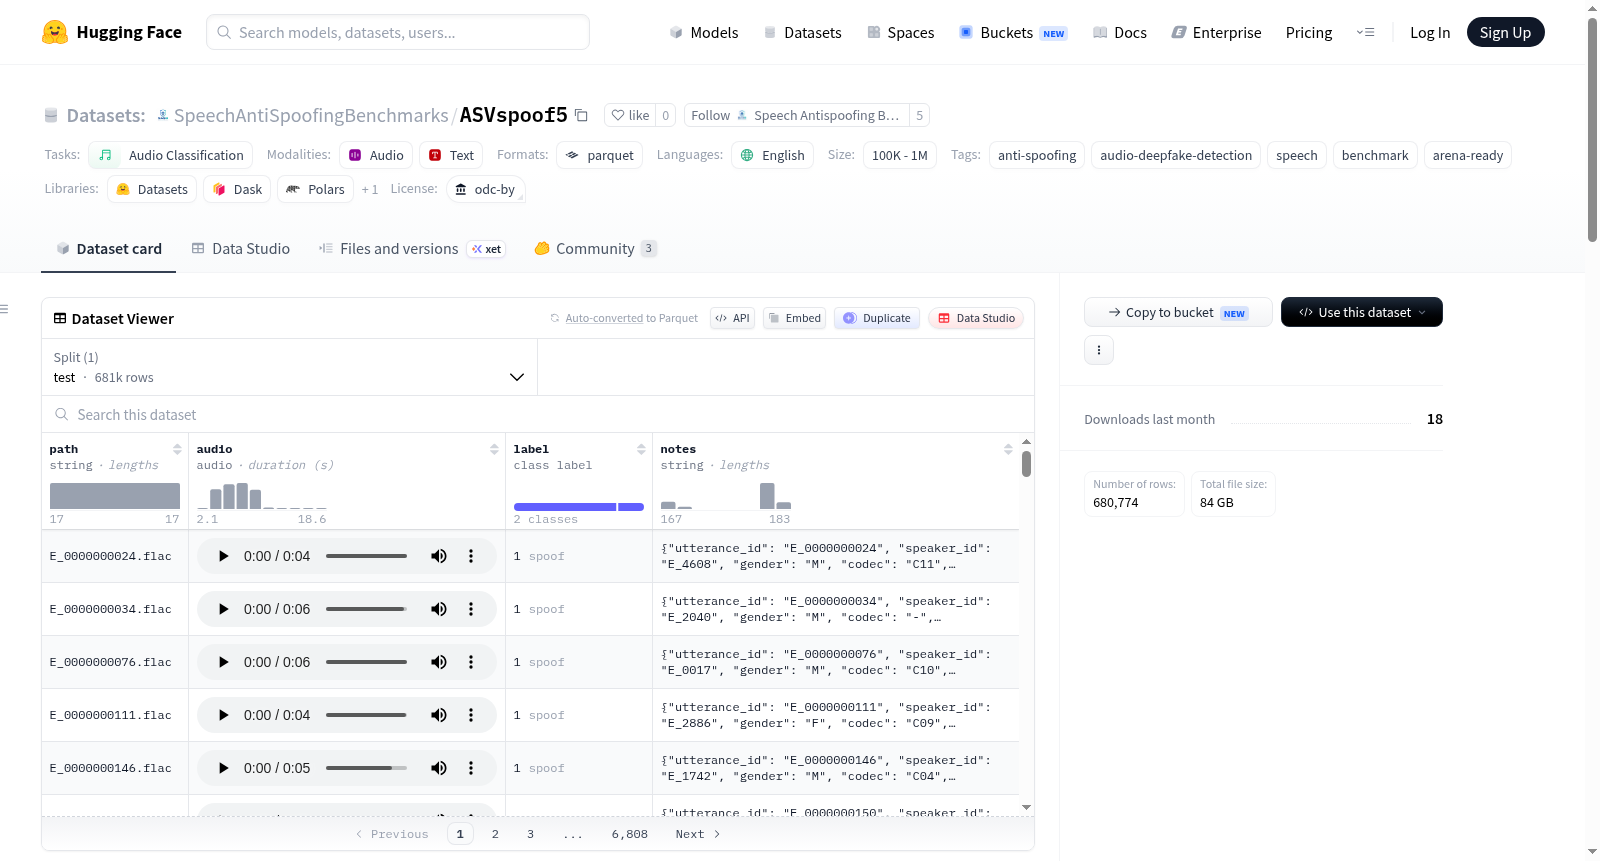Mute audio of E_0000000111.flac

coord(439,715)
